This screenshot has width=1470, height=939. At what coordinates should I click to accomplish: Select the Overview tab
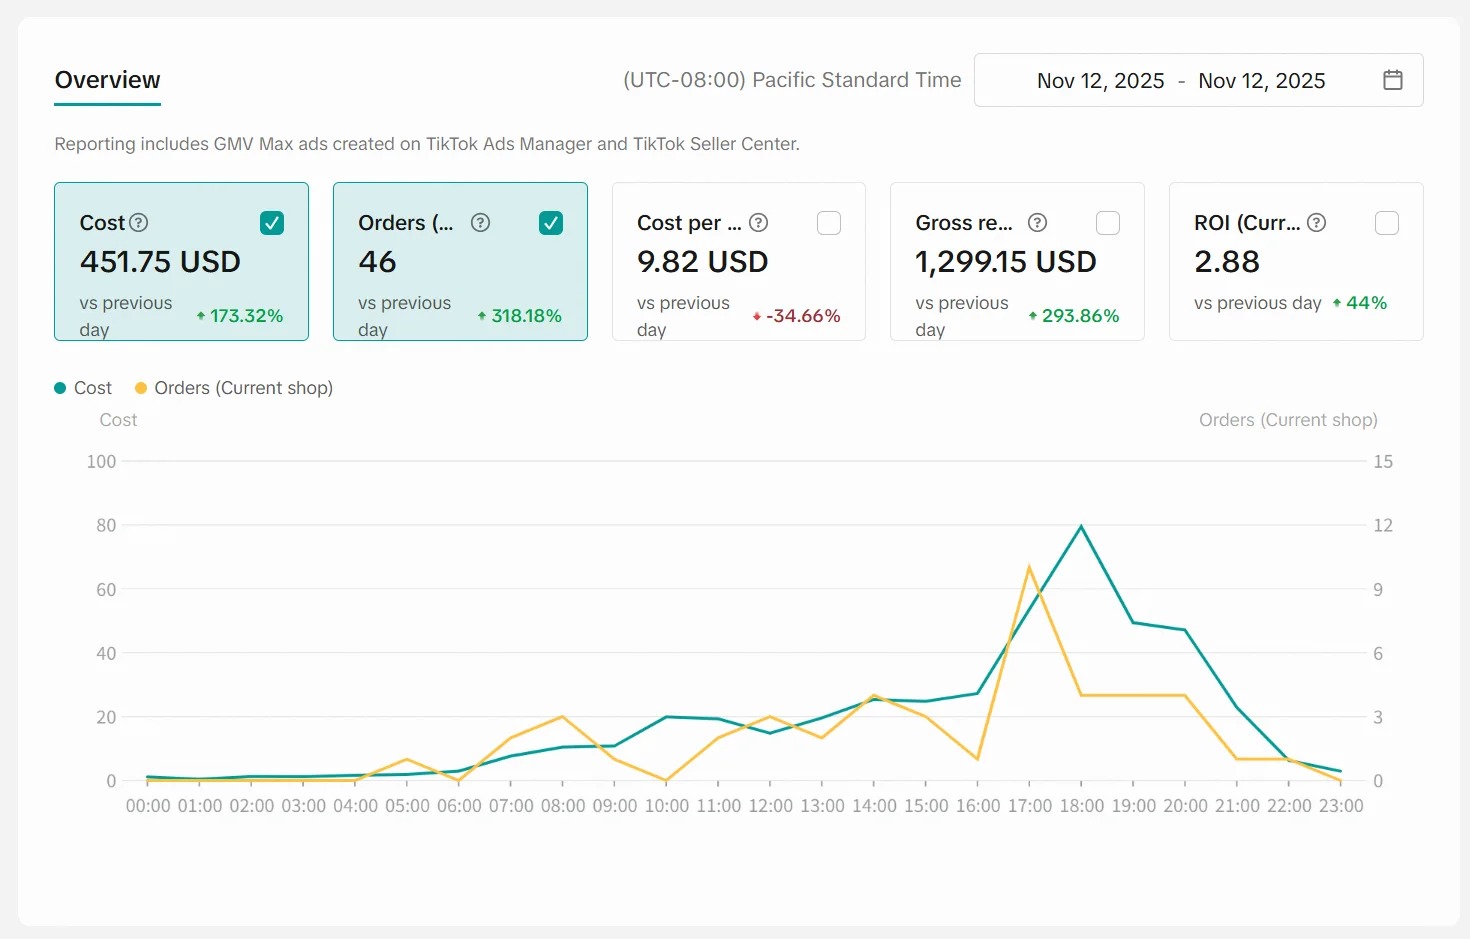(x=107, y=80)
